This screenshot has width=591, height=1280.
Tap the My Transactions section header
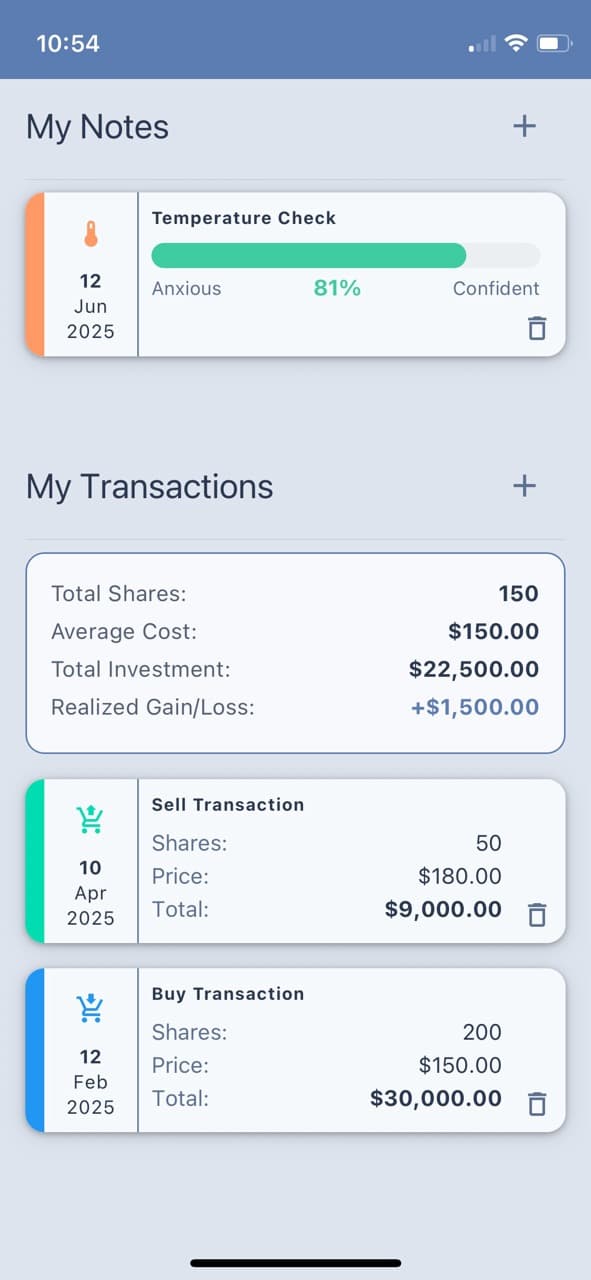click(148, 486)
